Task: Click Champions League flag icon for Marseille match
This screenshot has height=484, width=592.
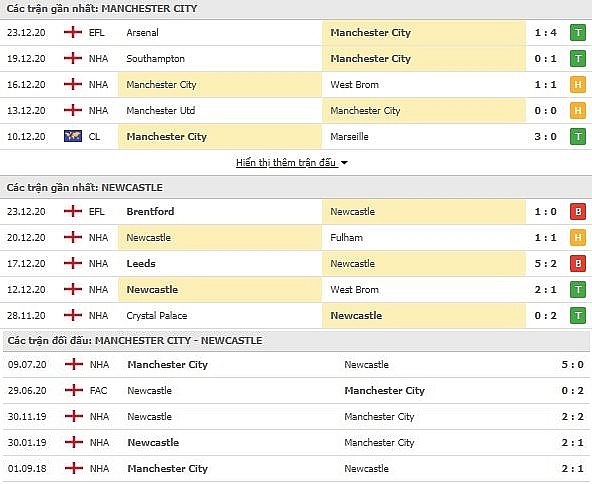Action: [73, 136]
